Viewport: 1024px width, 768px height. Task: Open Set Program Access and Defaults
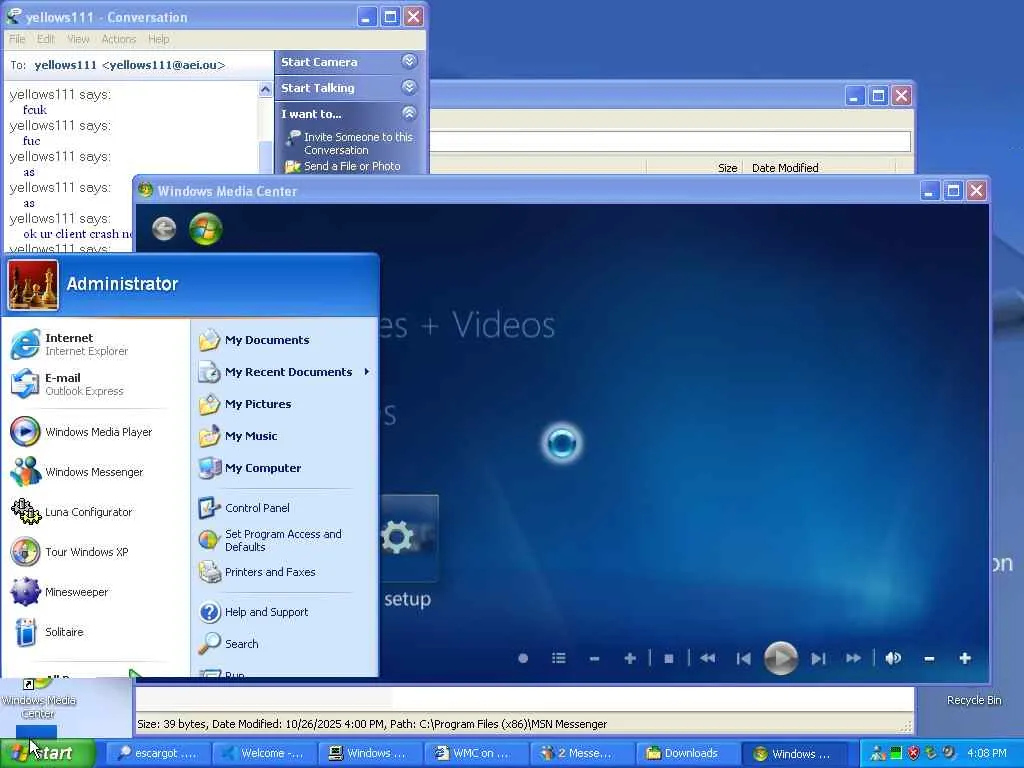pos(270,540)
